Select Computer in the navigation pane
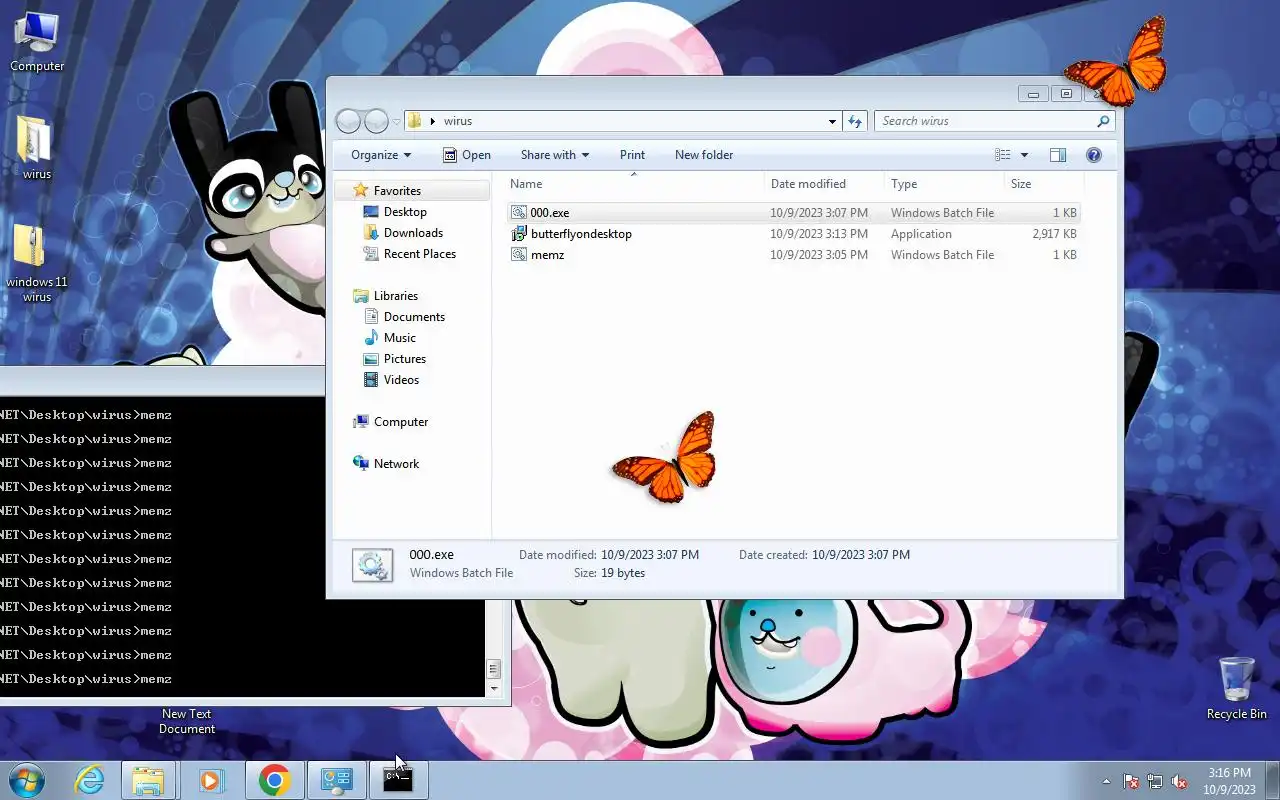1280x800 pixels. point(400,422)
